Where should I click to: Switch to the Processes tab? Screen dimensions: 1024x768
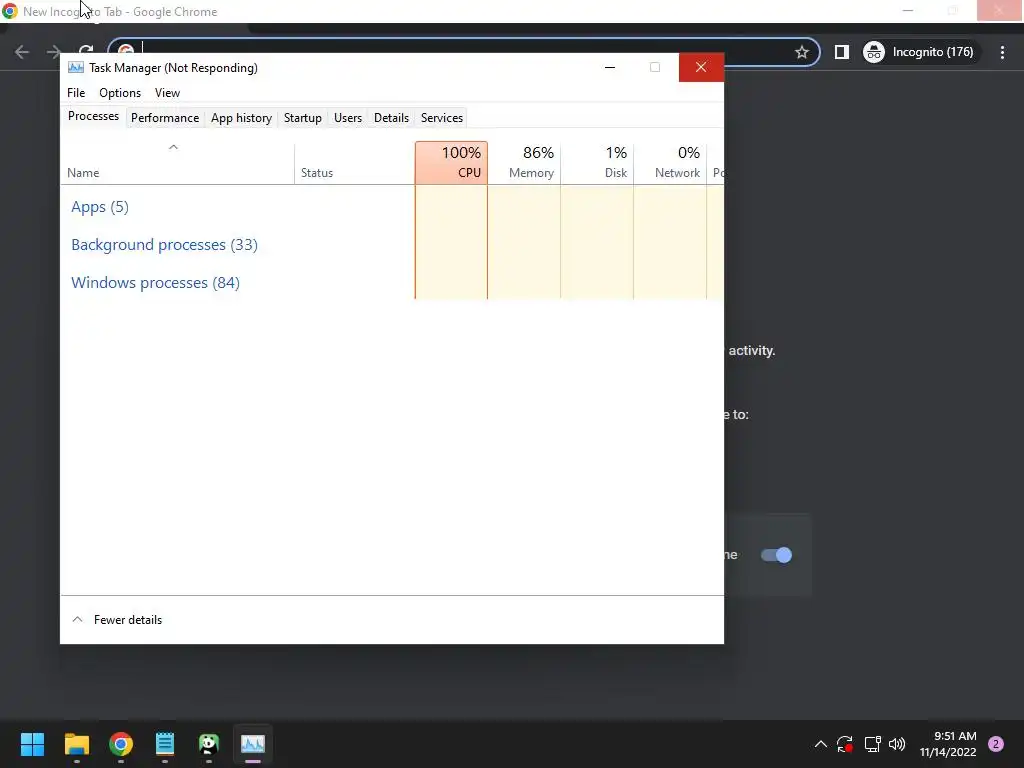[x=93, y=116]
